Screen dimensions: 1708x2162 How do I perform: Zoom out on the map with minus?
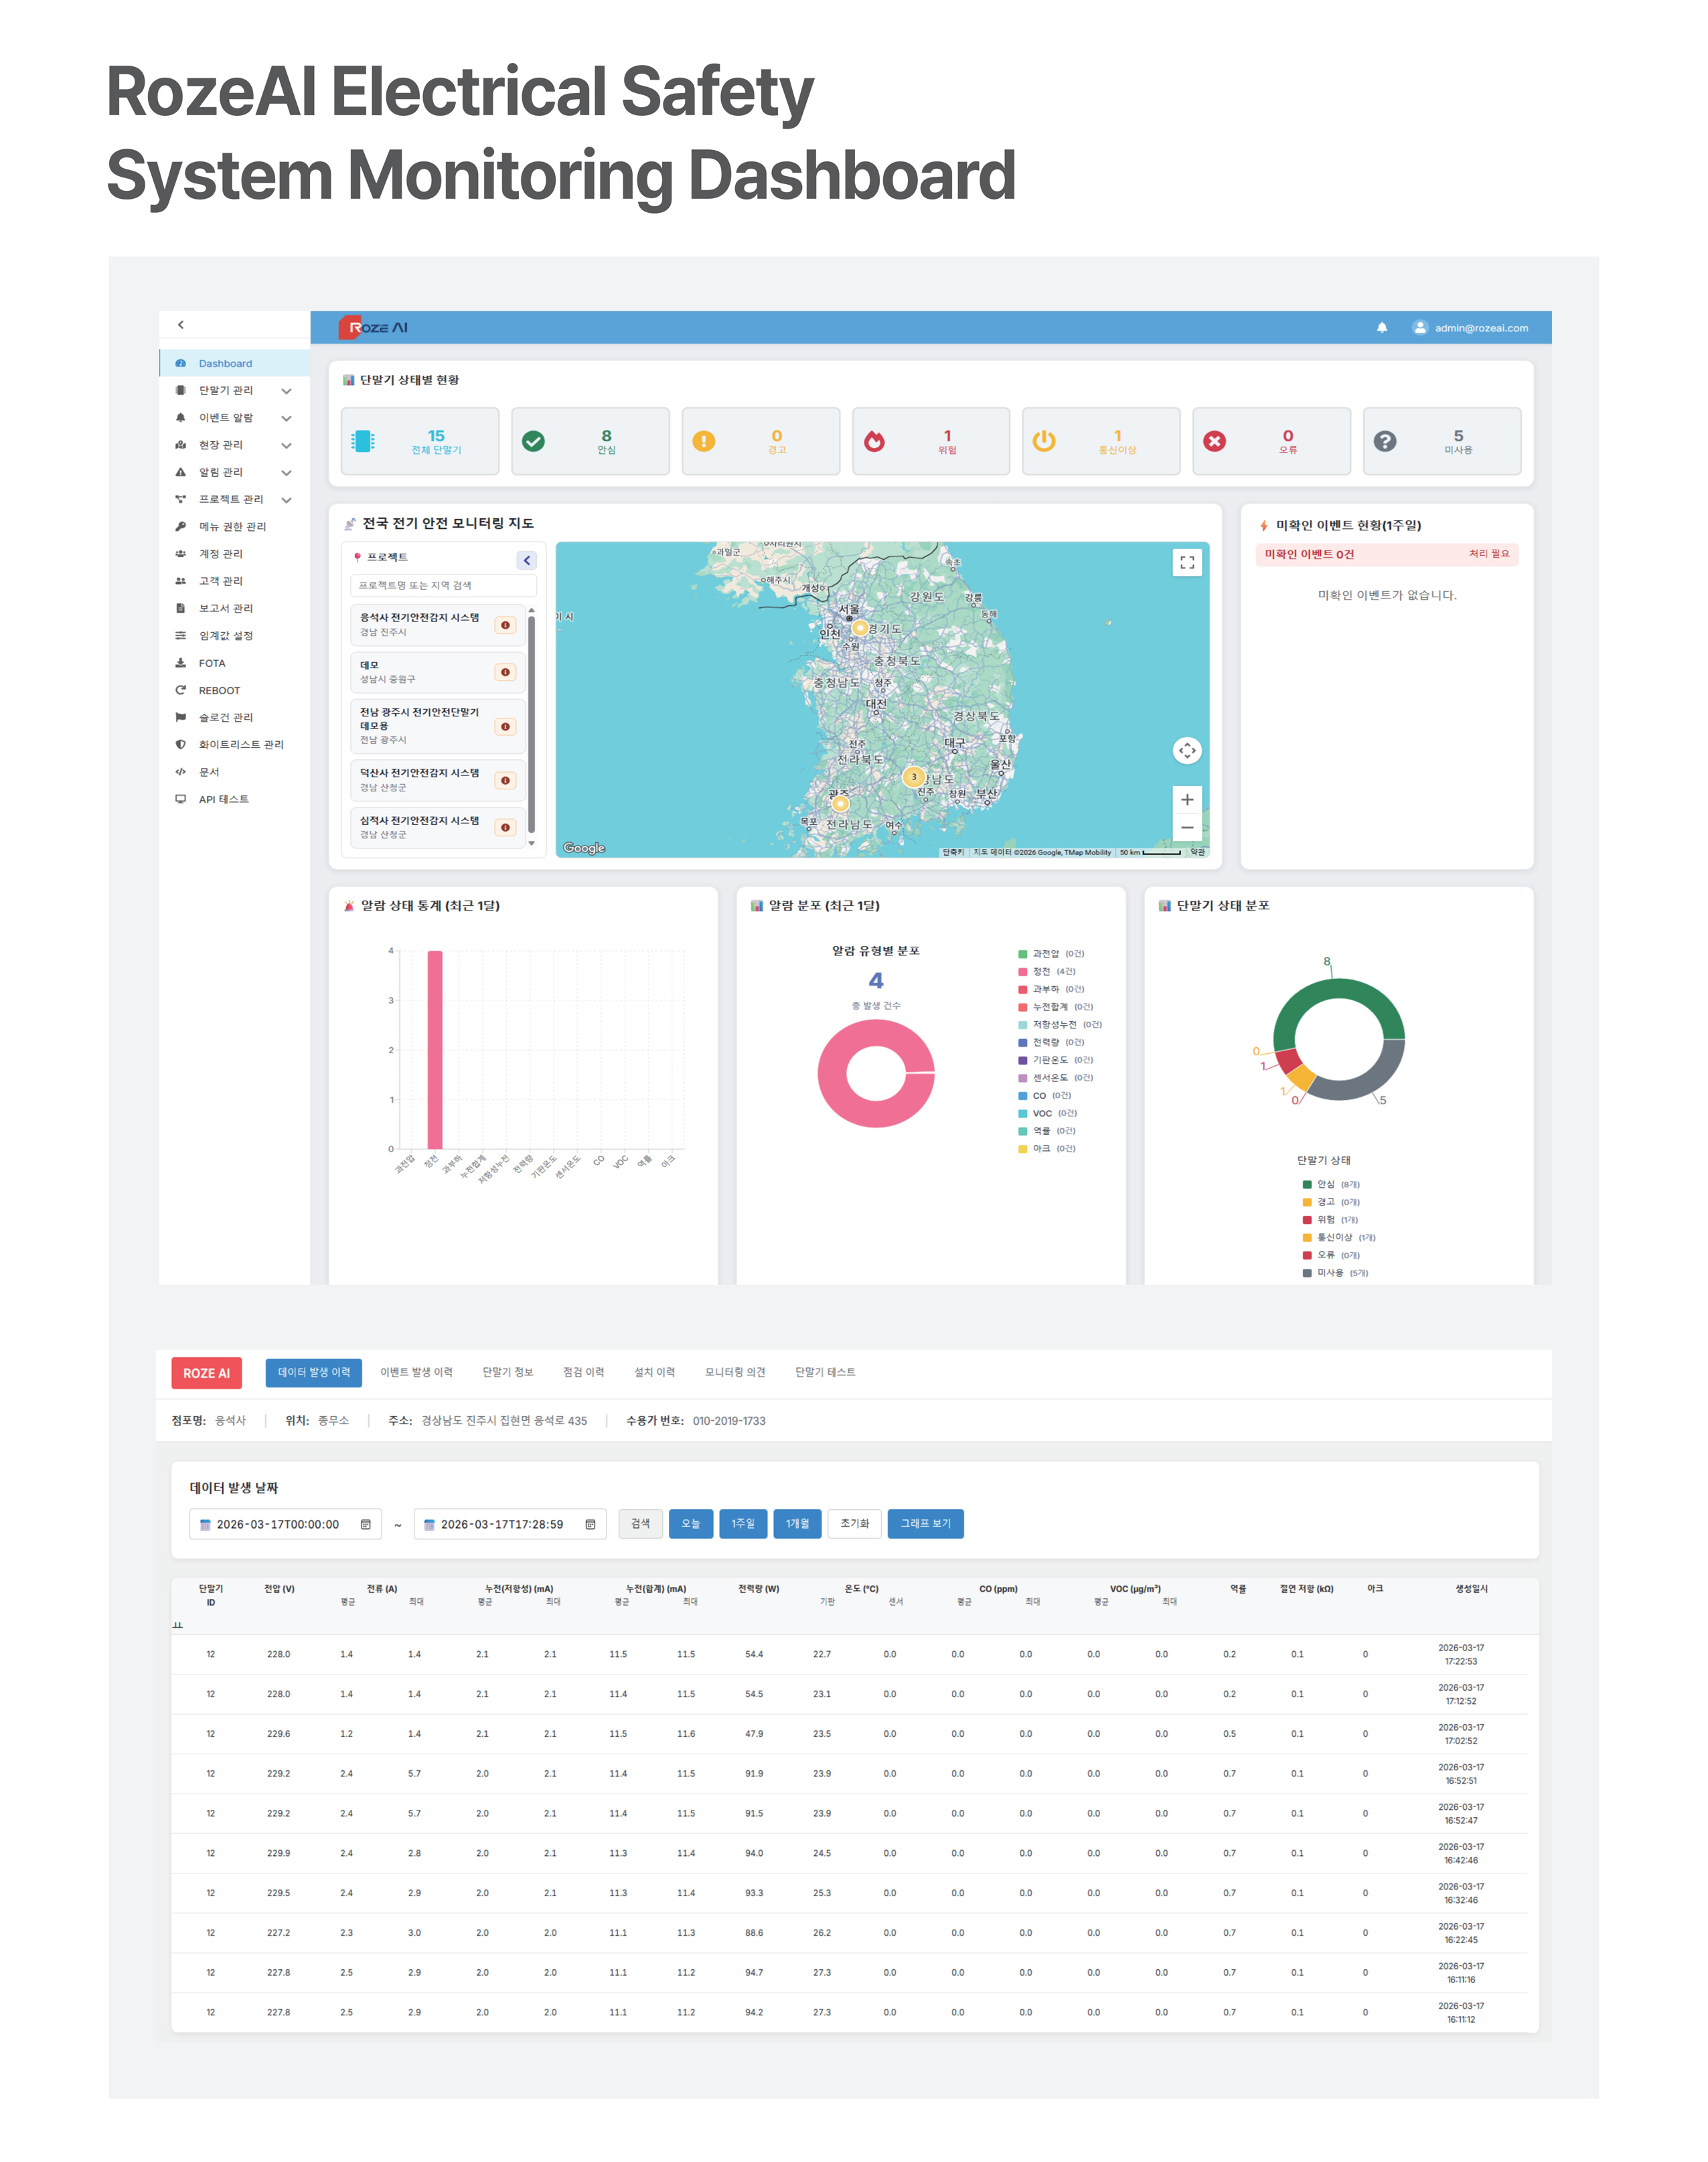[1187, 827]
